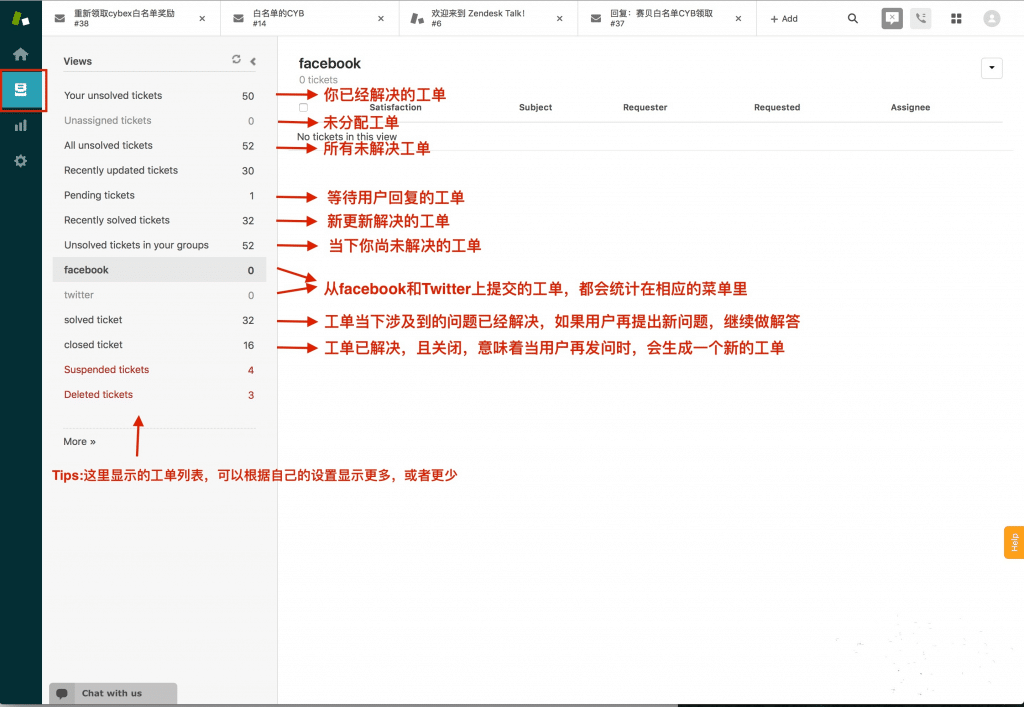Tick the select-all tickets checkbox
Screen dimensions: 1024x707
tap(304, 107)
